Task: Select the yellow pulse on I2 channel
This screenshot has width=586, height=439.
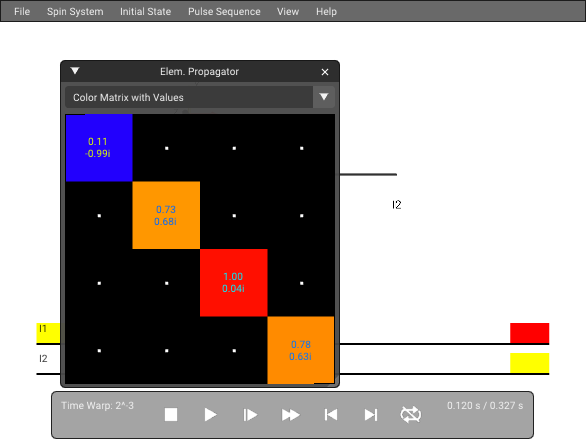Action: 530,363
